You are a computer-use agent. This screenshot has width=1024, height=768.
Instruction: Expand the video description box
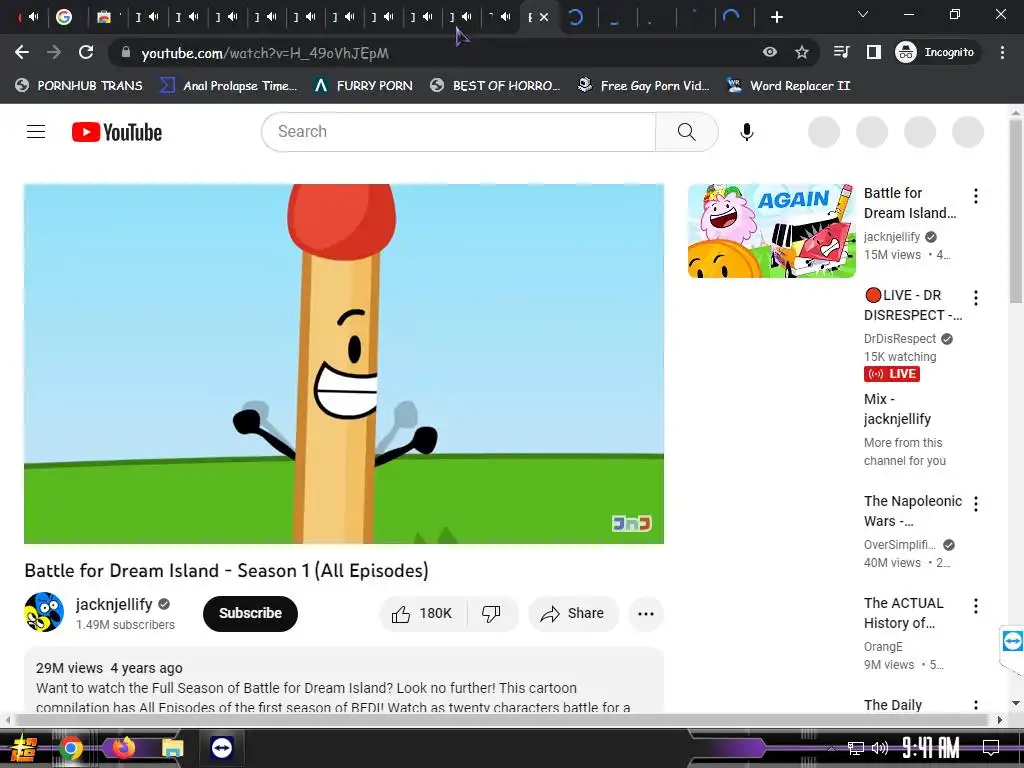344,682
